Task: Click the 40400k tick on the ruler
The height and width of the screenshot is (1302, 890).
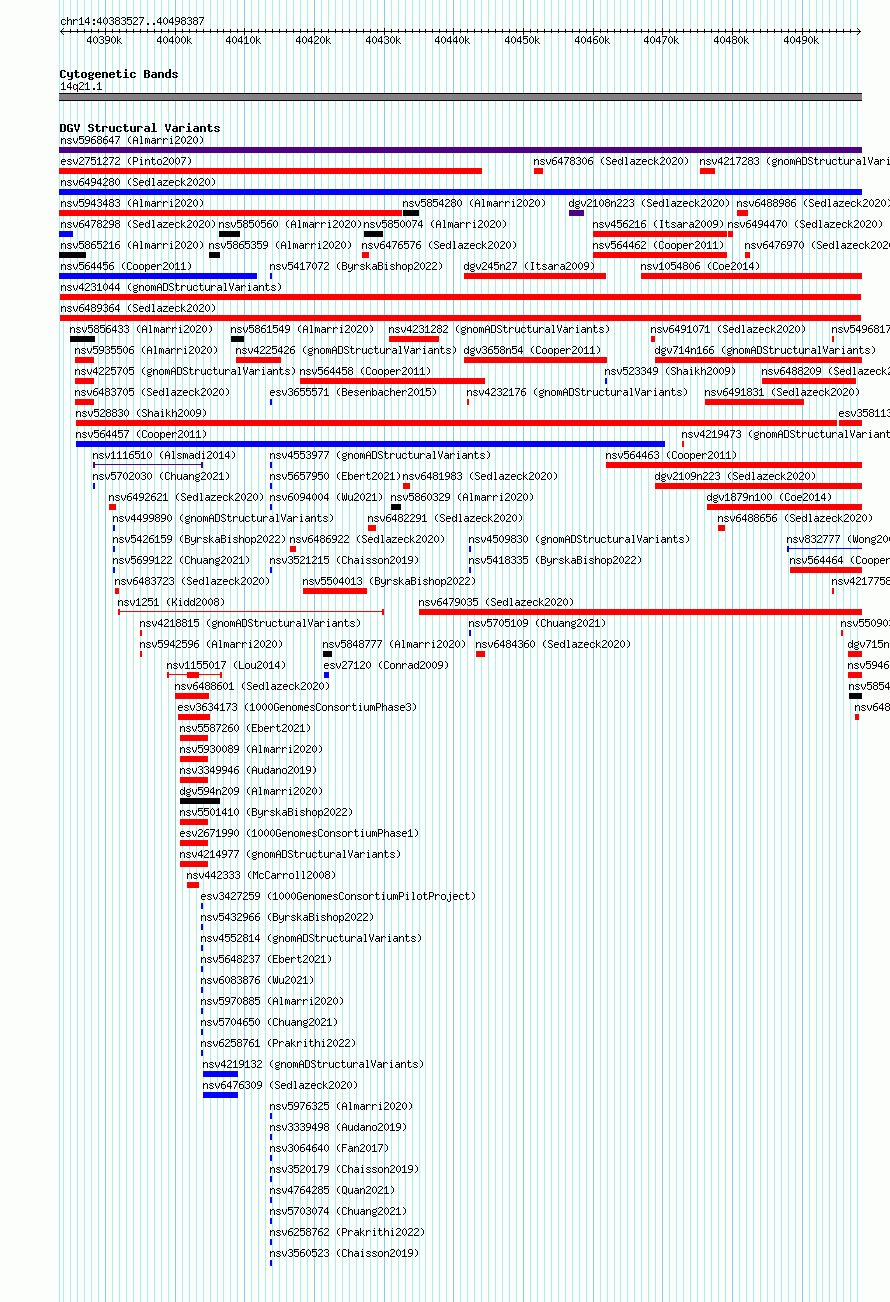Action: tap(174, 40)
